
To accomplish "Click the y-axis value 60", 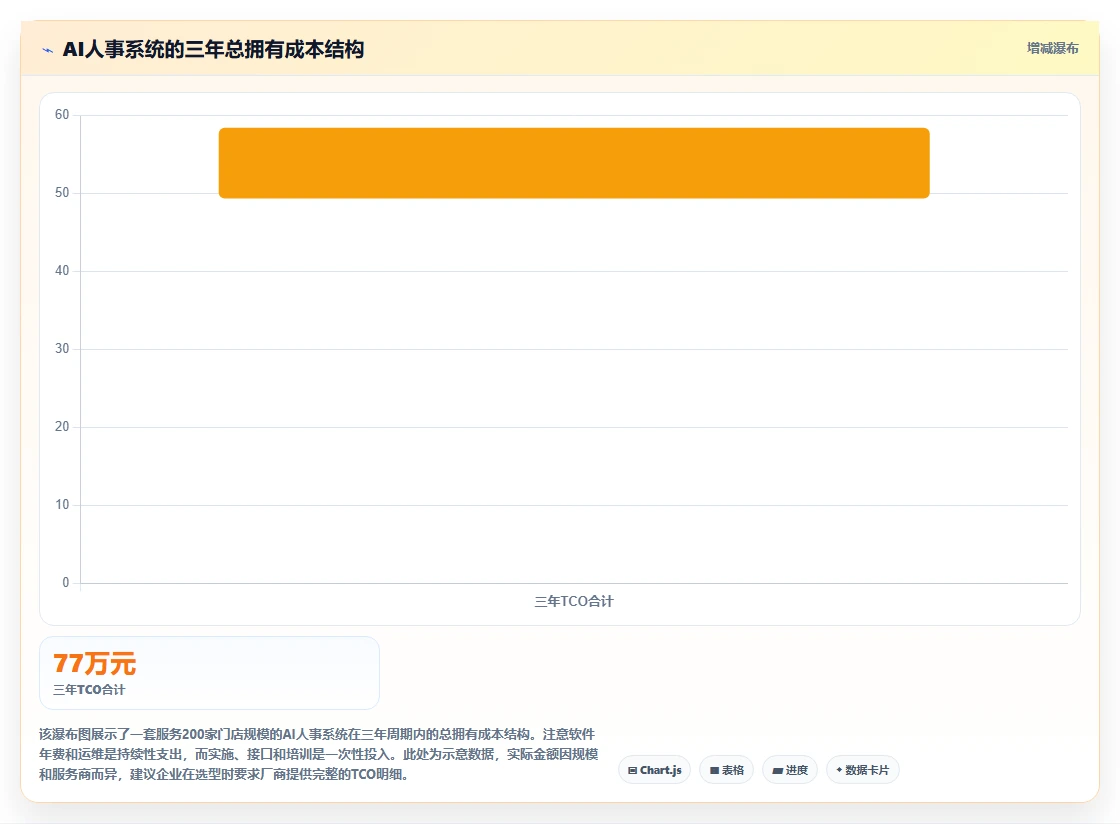I will pos(62,114).
